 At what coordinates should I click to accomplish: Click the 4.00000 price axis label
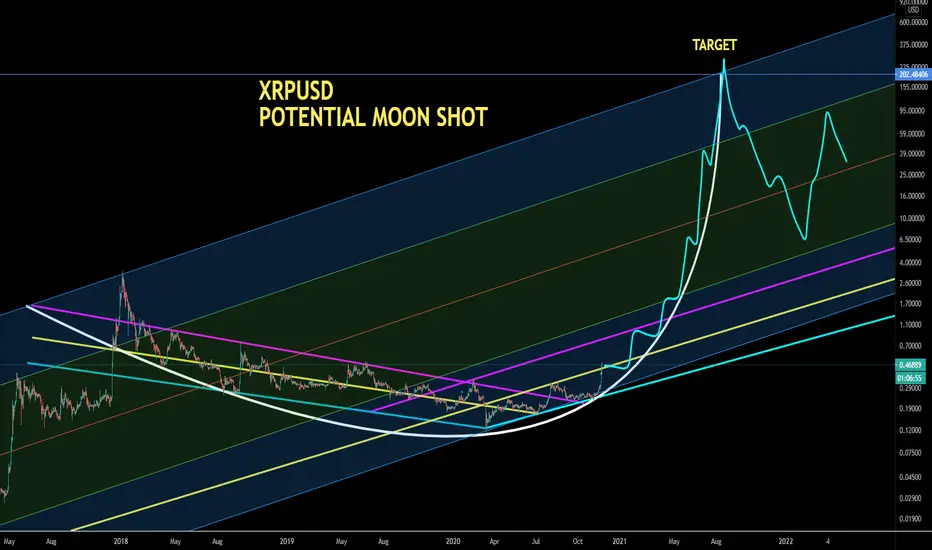pos(913,262)
